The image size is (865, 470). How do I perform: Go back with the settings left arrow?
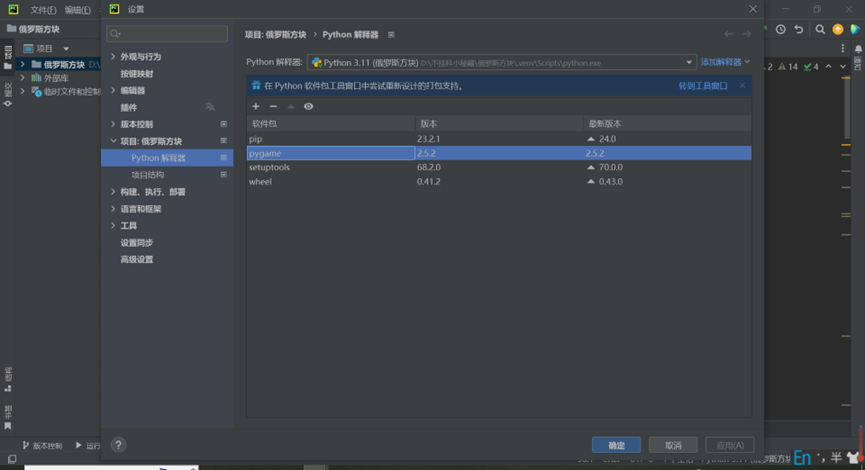729,34
